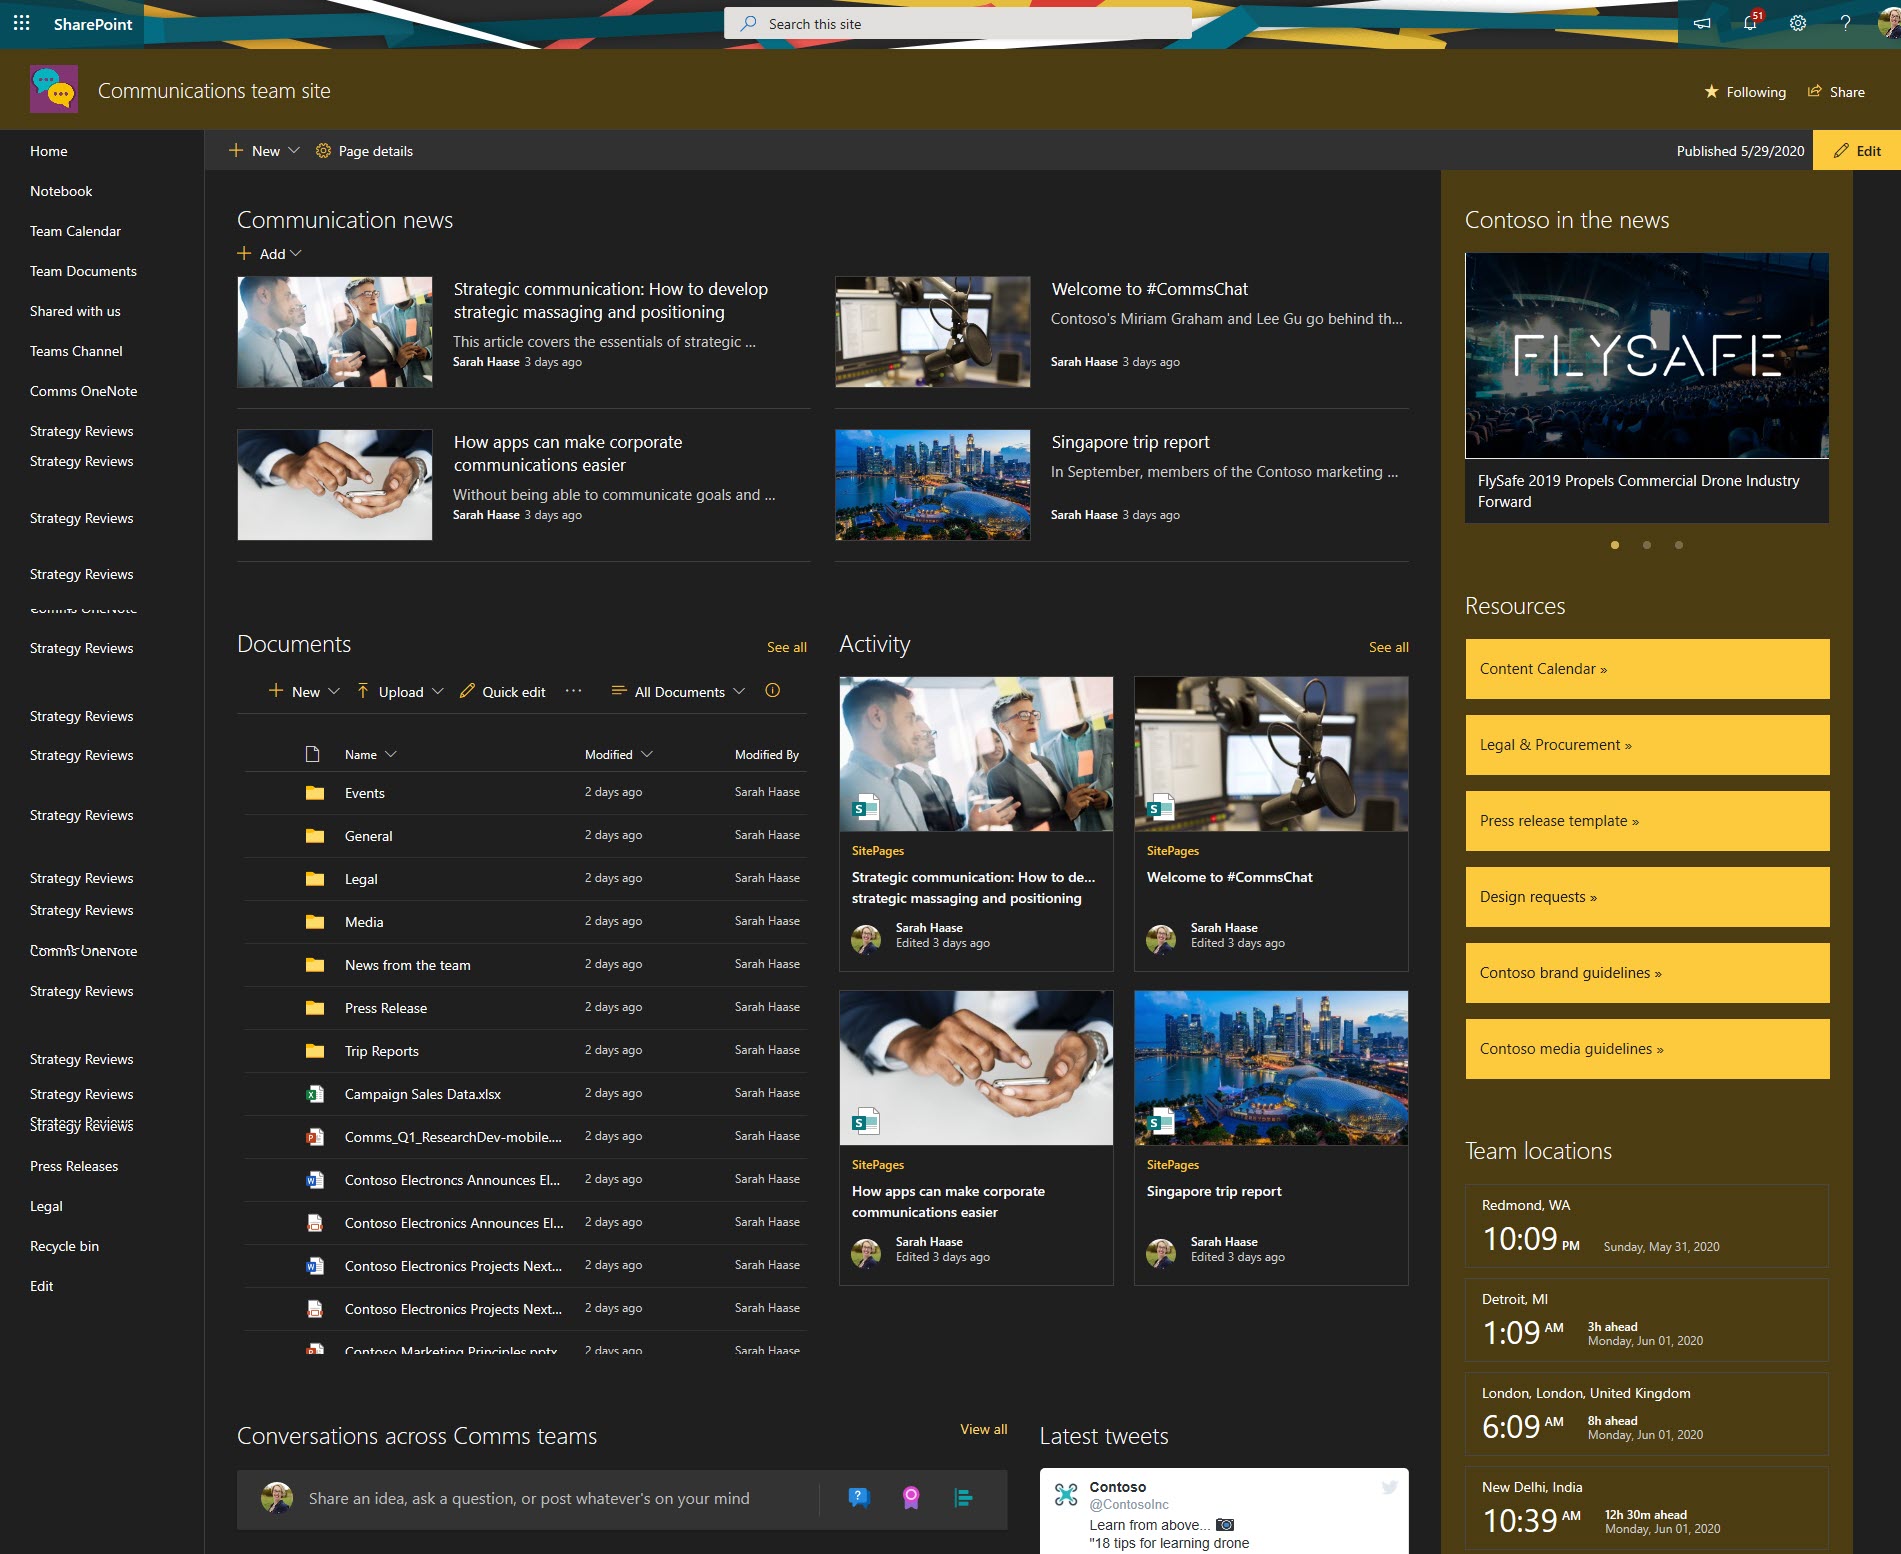Screen dimensions: 1901x1554
Task: Open Notebook from the left navigation
Action: 60,190
